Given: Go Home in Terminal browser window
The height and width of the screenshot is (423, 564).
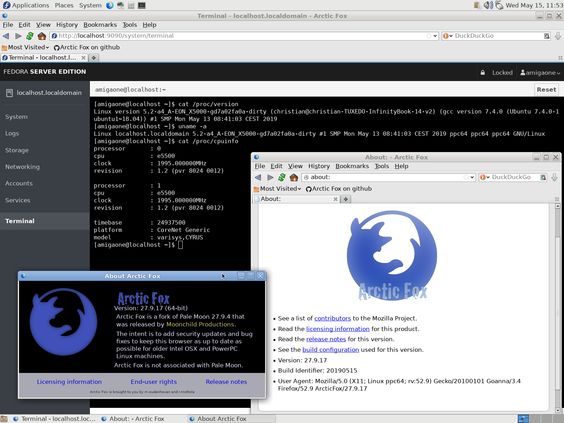Looking at the screenshot, I should pos(42,36).
